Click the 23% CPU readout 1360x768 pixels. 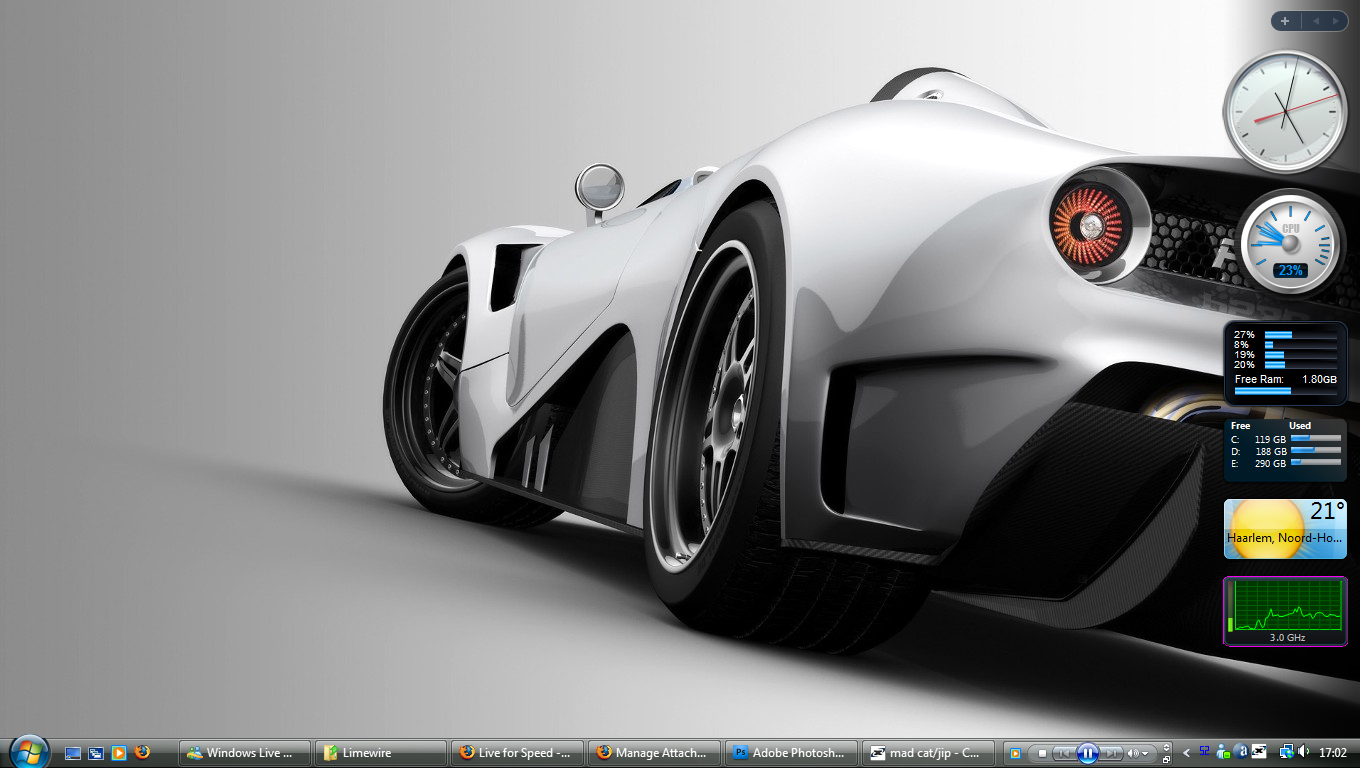(1290, 270)
